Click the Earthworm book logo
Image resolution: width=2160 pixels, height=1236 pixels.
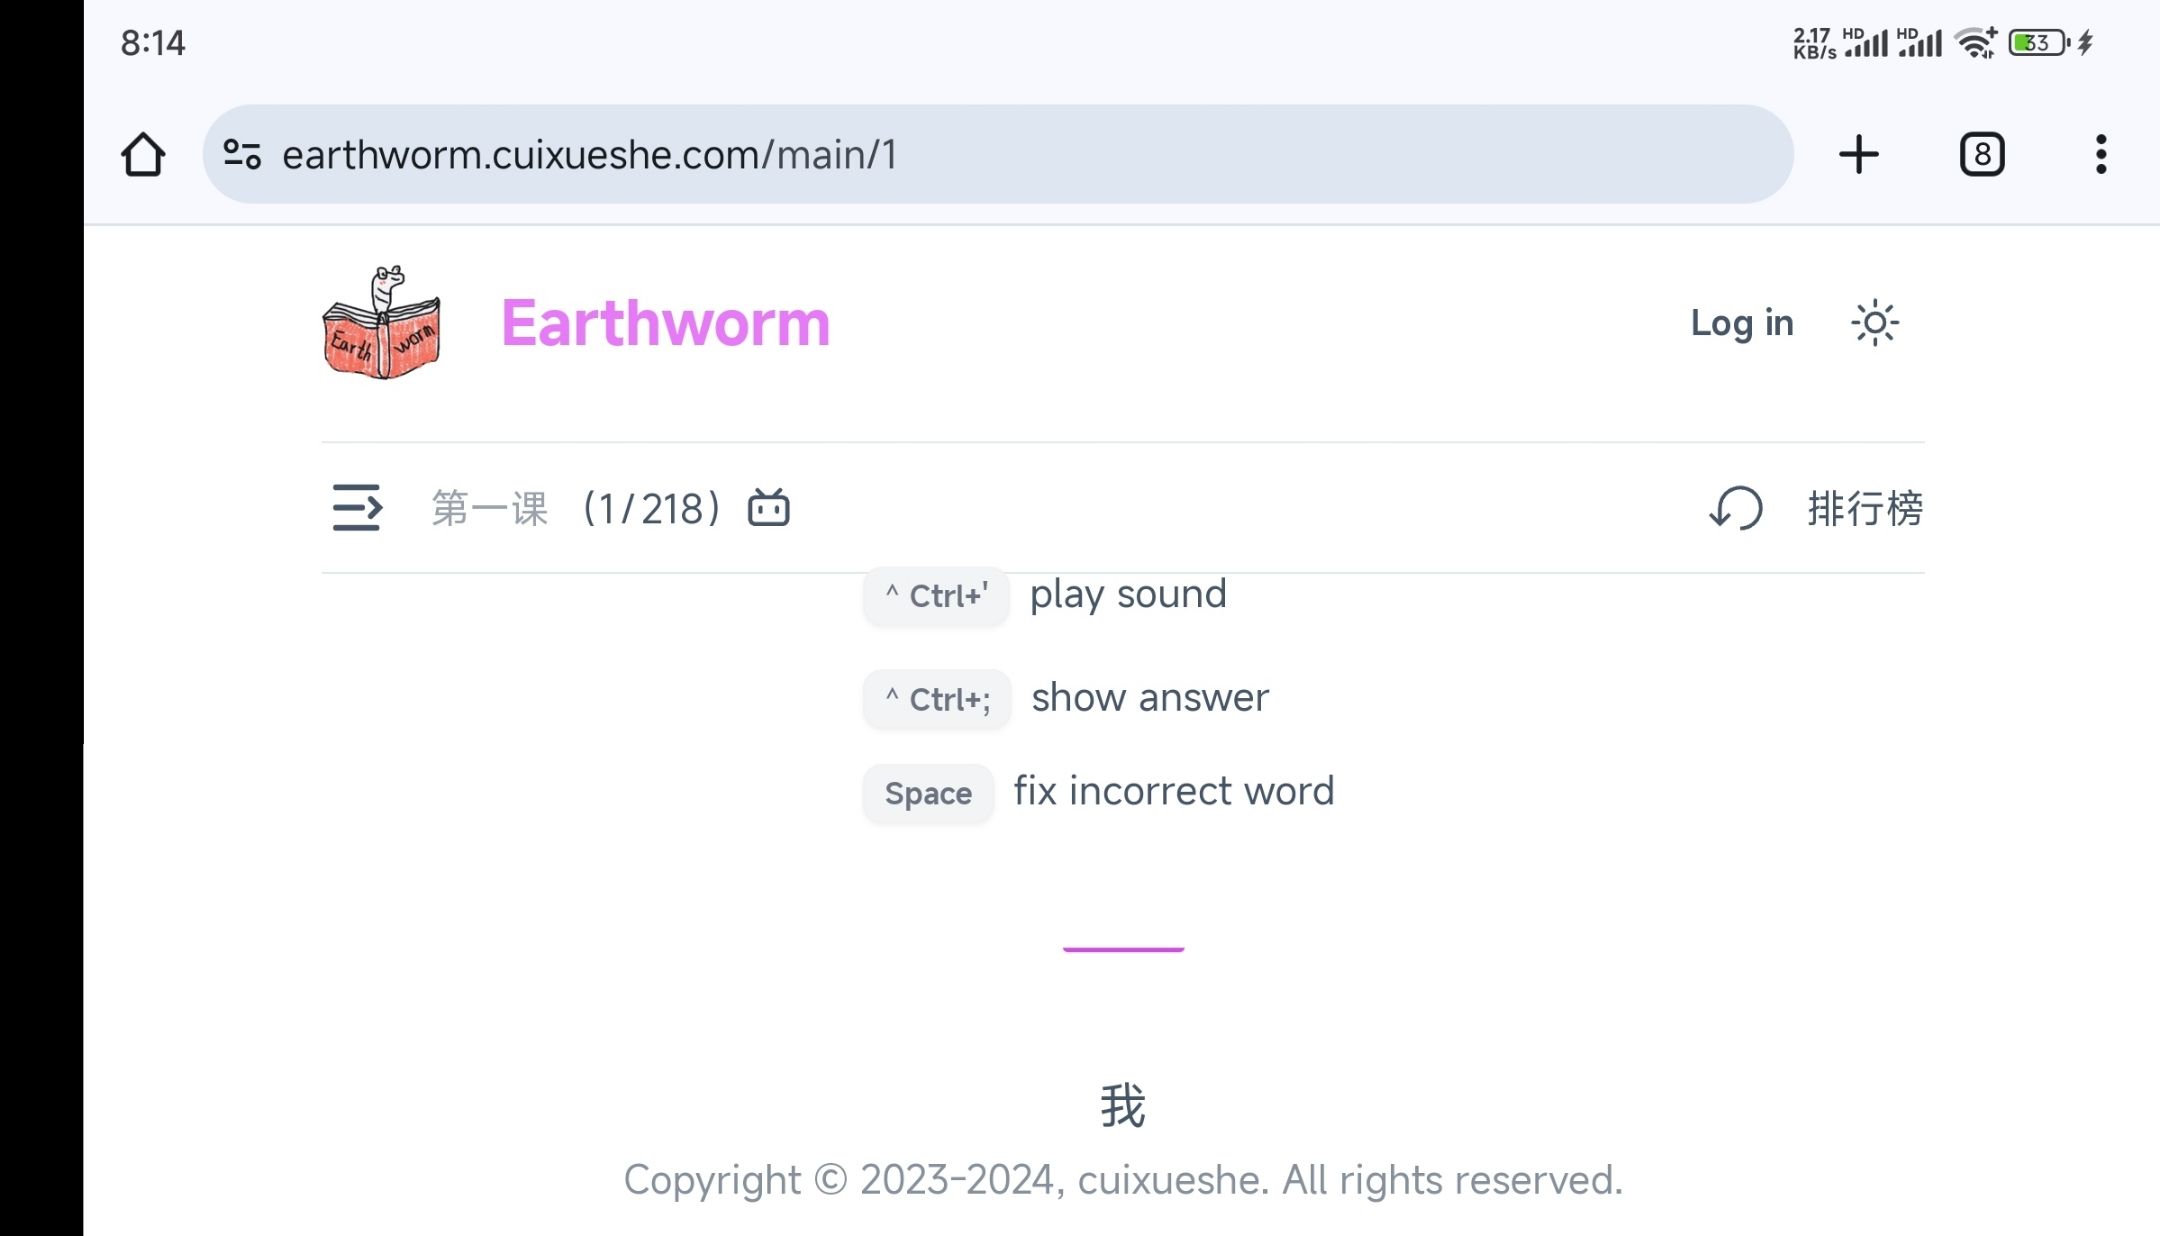381,323
